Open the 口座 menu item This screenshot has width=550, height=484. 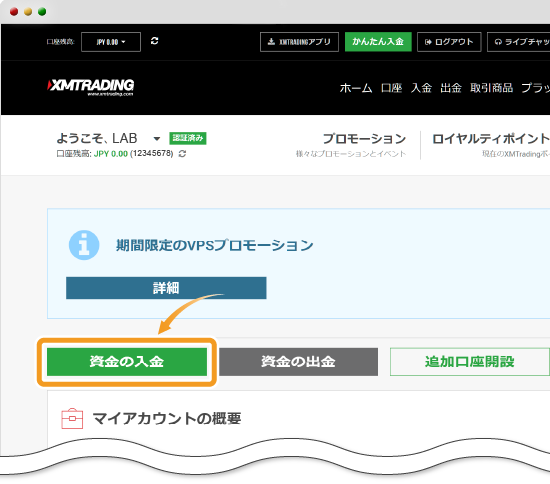pos(391,88)
